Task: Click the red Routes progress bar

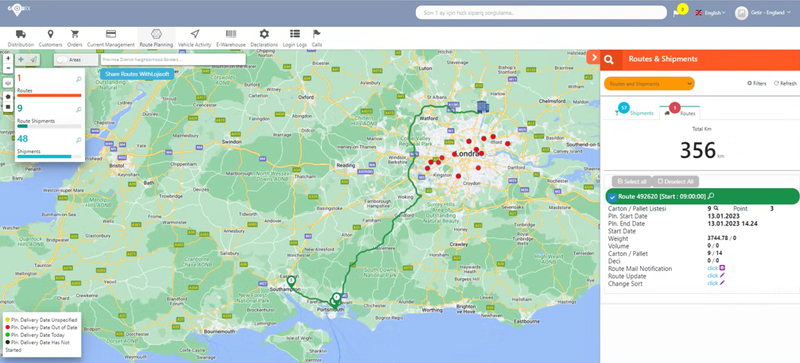Action: click(x=49, y=95)
